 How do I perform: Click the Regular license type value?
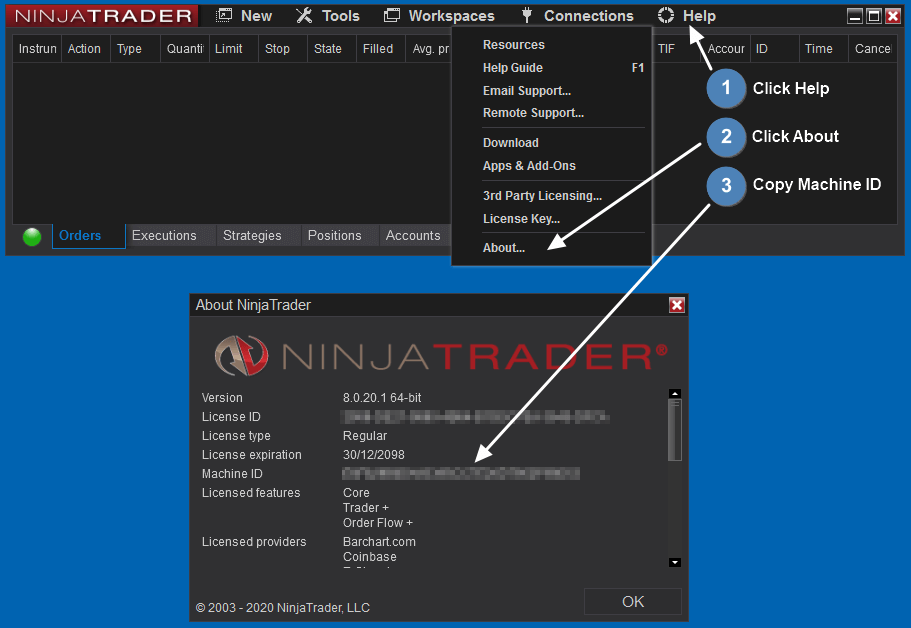pyautogui.click(x=365, y=436)
